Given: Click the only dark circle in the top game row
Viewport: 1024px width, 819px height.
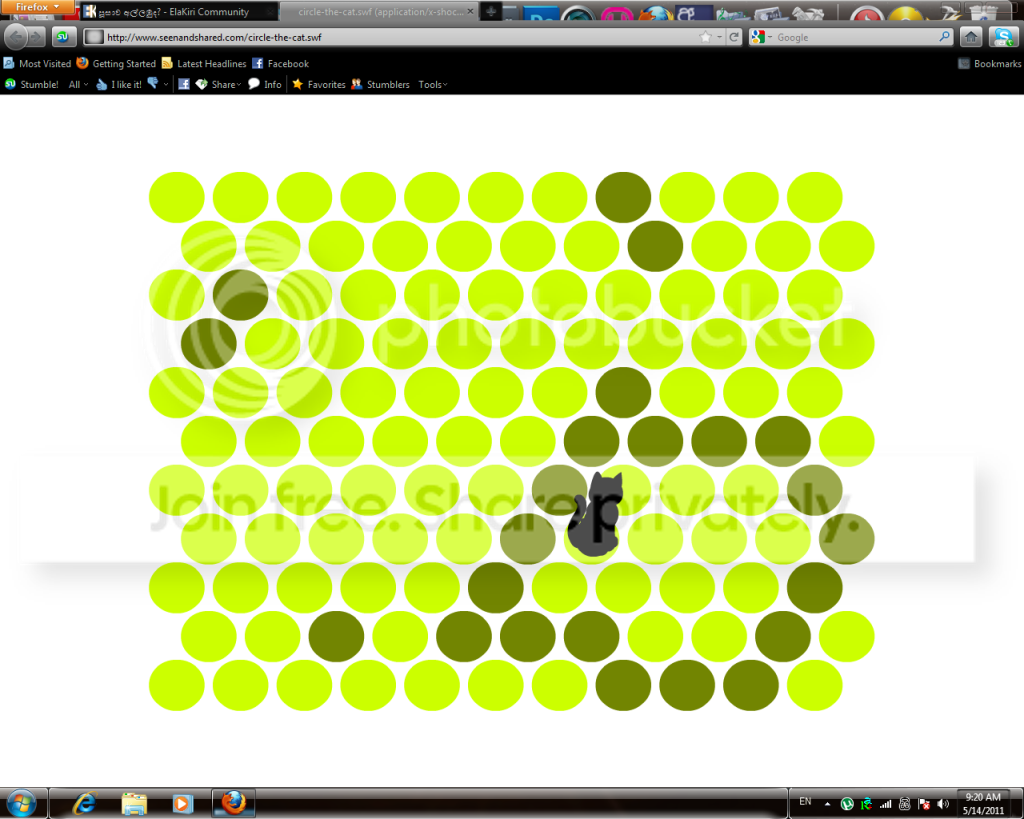Looking at the screenshot, I should click(623, 197).
